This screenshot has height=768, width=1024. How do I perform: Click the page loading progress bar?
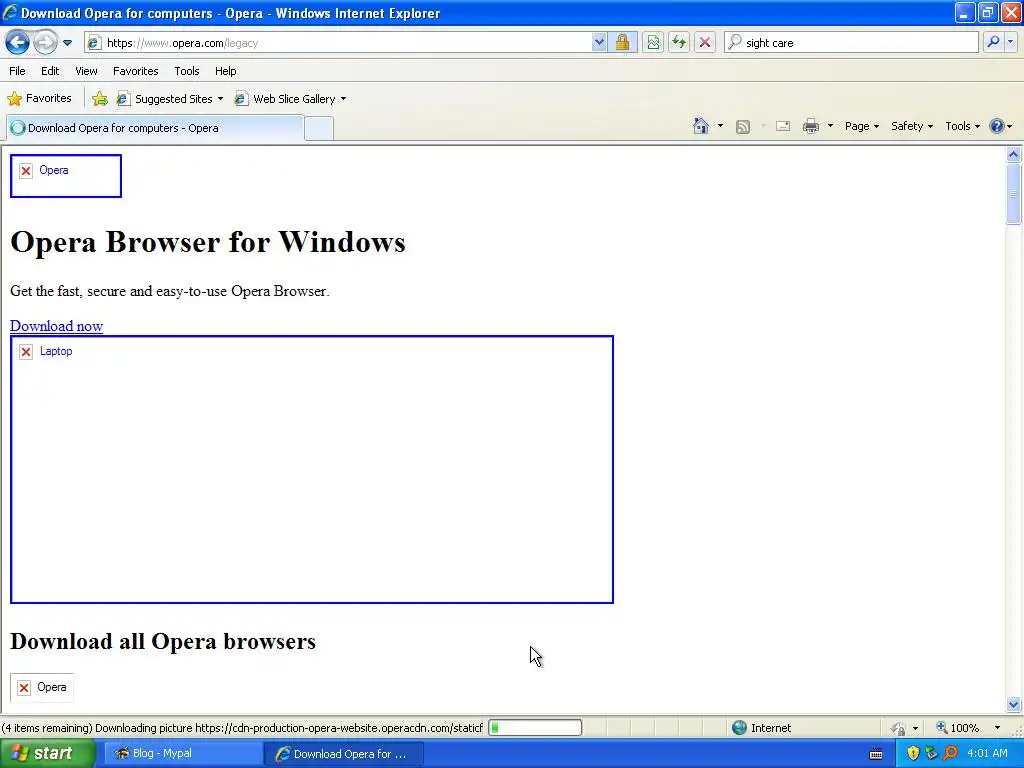tap(535, 728)
